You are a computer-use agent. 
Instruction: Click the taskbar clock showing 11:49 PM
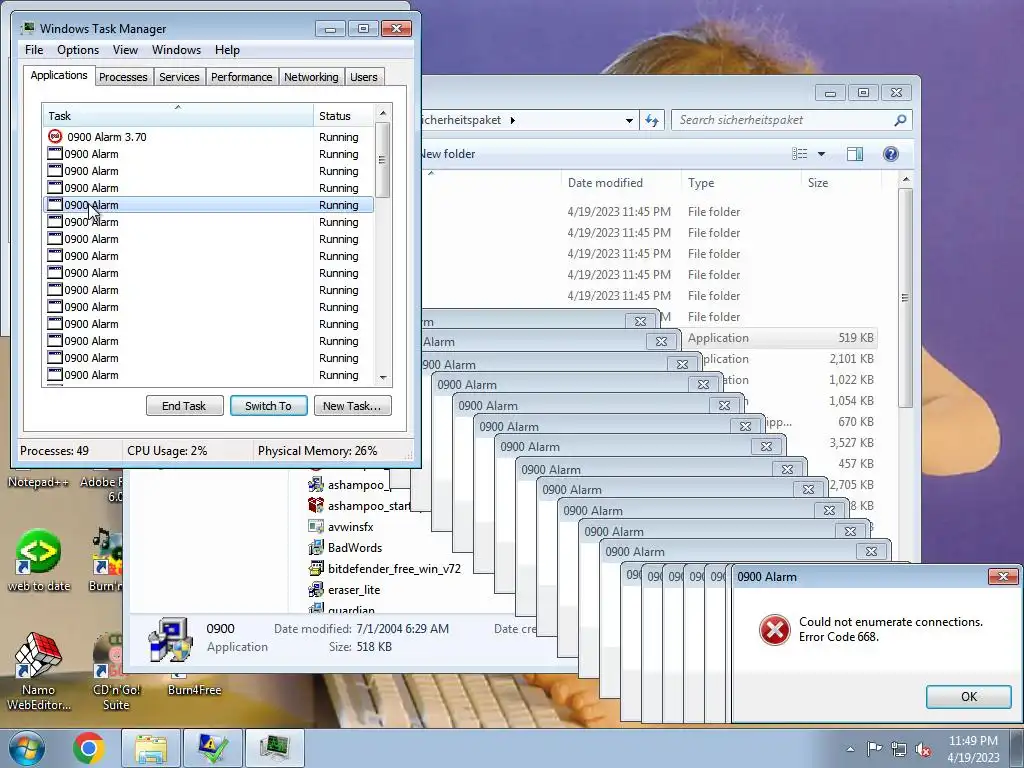(973, 749)
